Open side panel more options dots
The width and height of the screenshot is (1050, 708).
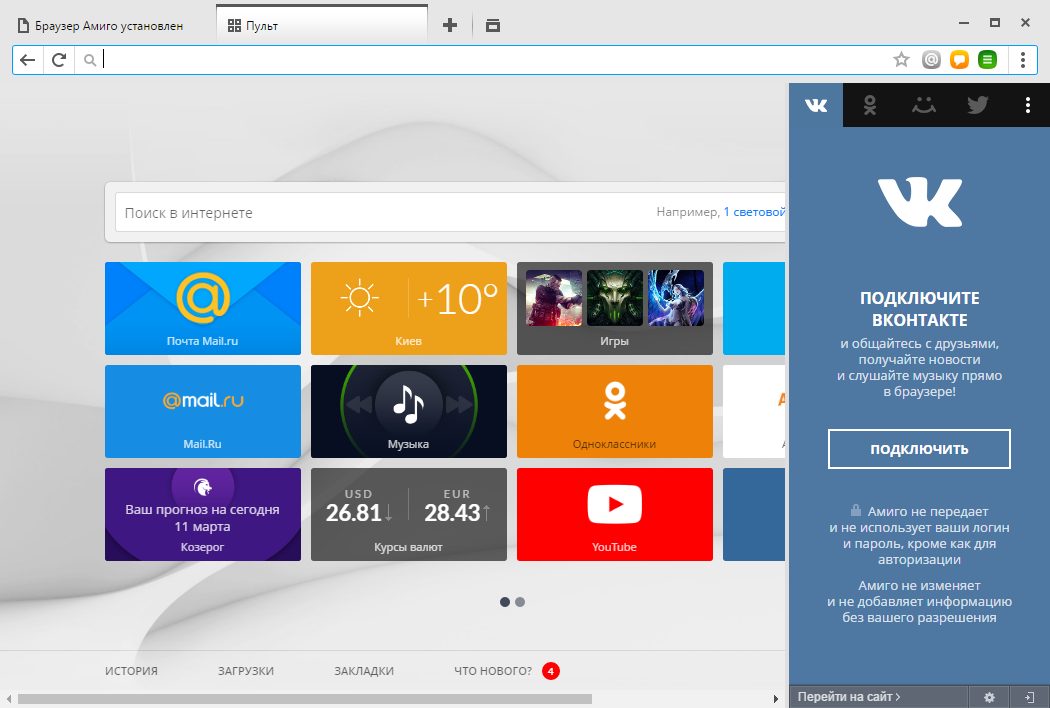pyautogui.click(x=1028, y=105)
